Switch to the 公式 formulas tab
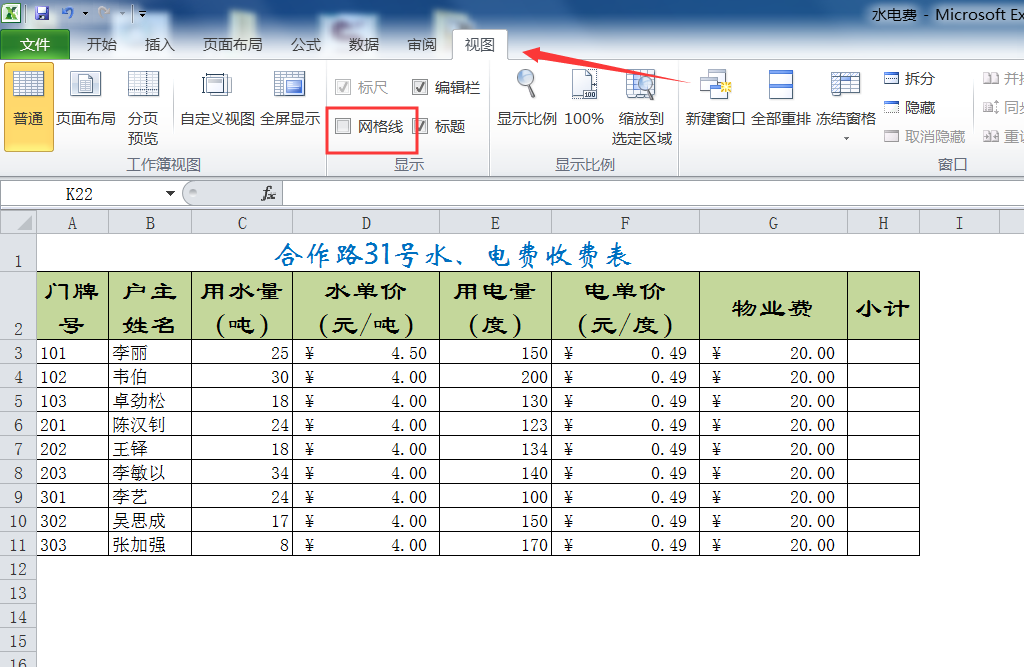This screenshot has width=1024, height=667. (306, 45)
